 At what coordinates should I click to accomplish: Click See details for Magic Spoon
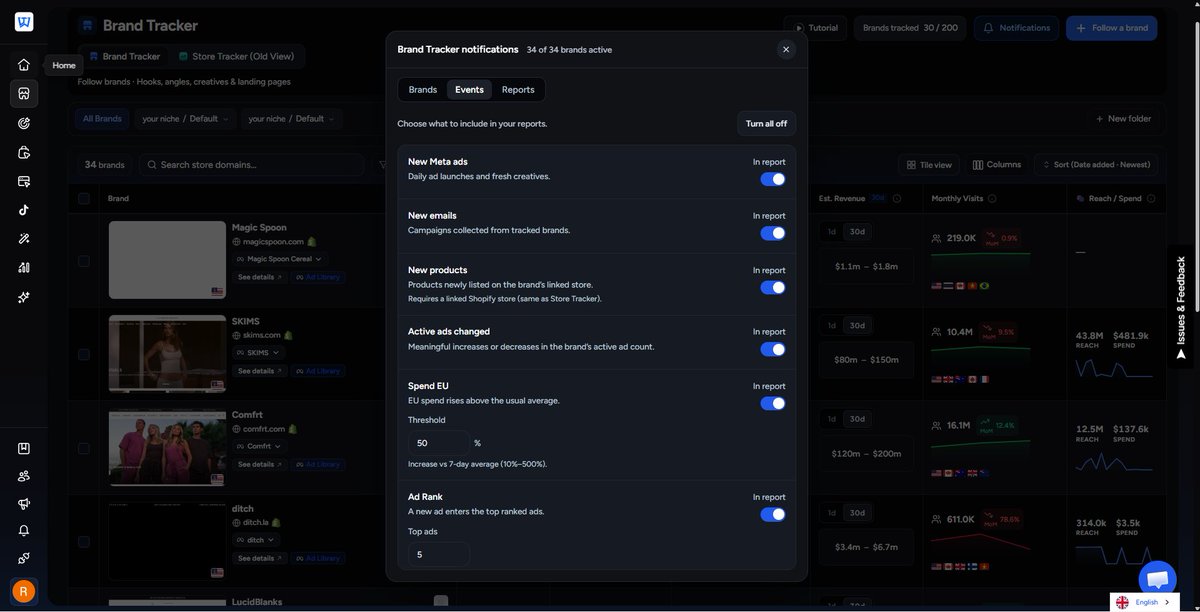coord(260,277)
